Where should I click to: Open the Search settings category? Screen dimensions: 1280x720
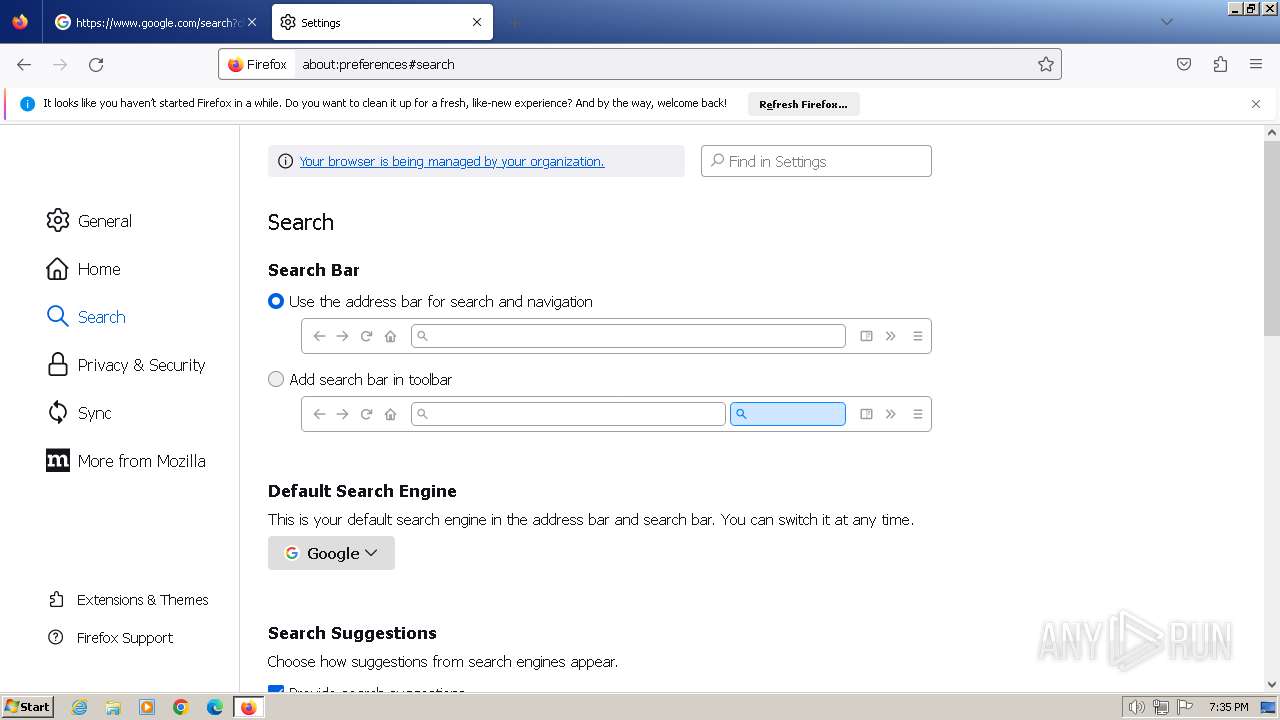tap(86, 317)
